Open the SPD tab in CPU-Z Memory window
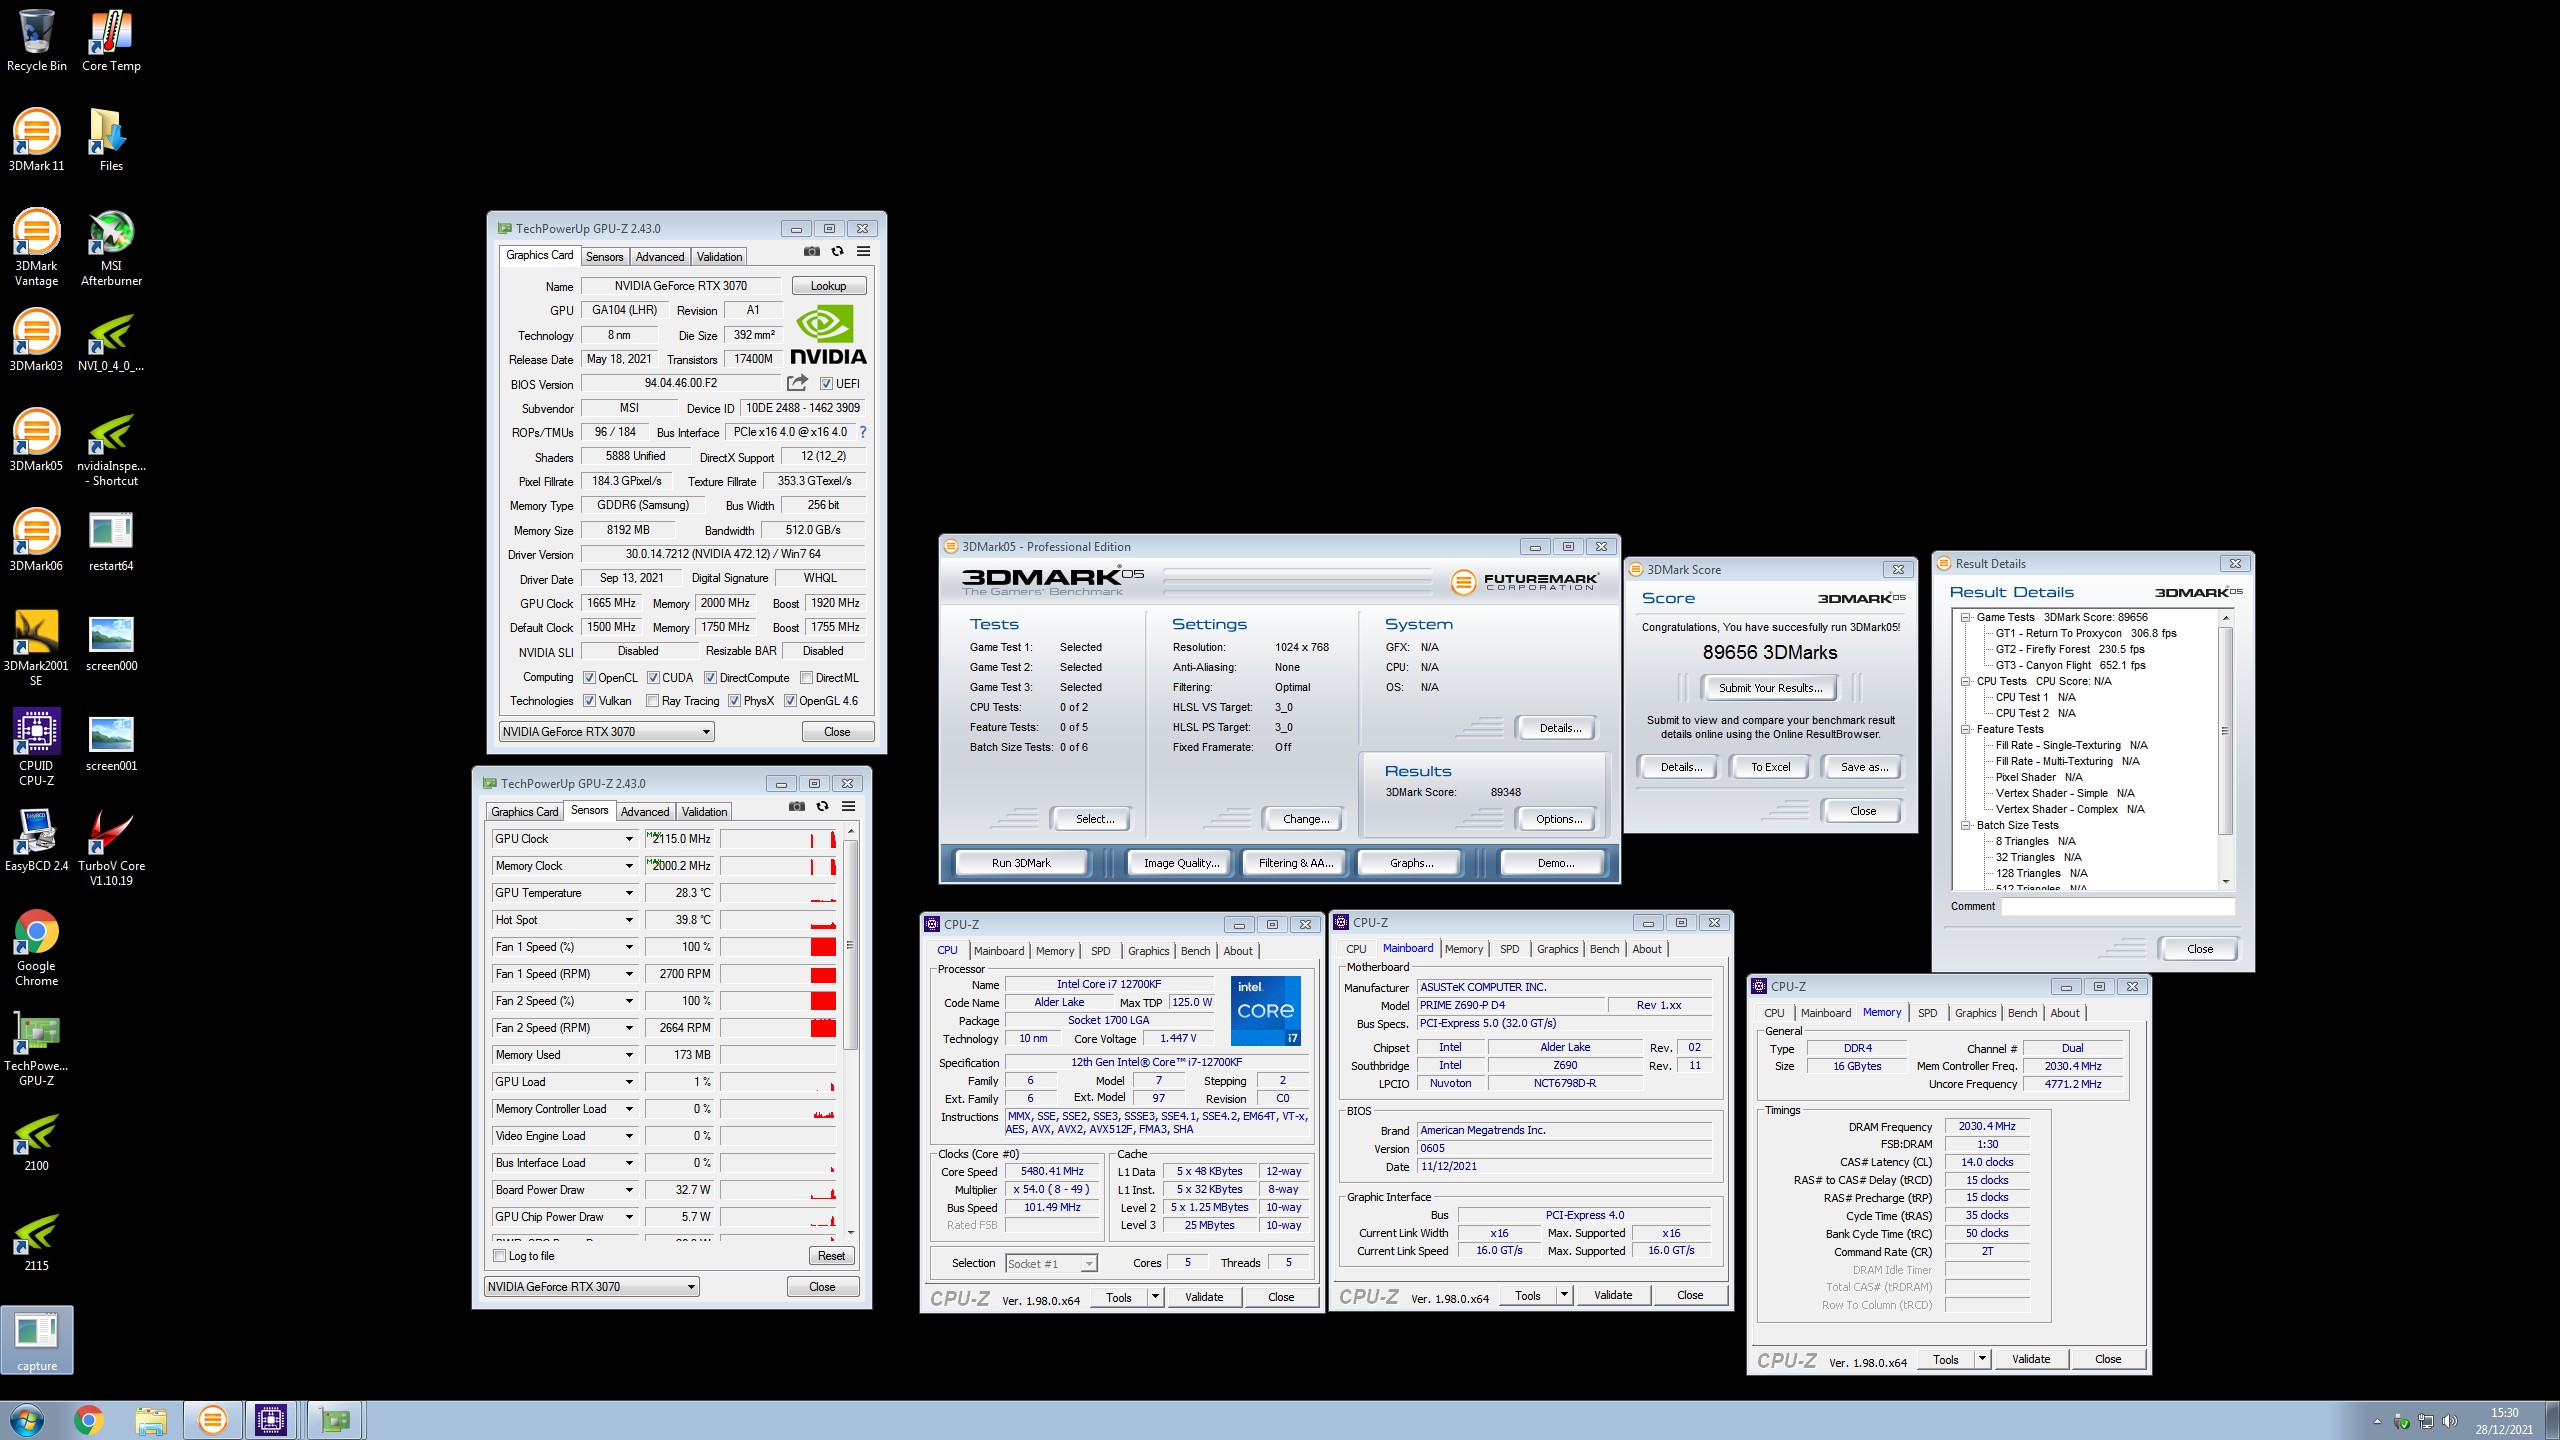The width and height of the screenshot is (2560, 1440). (x=1927, y=1013)
